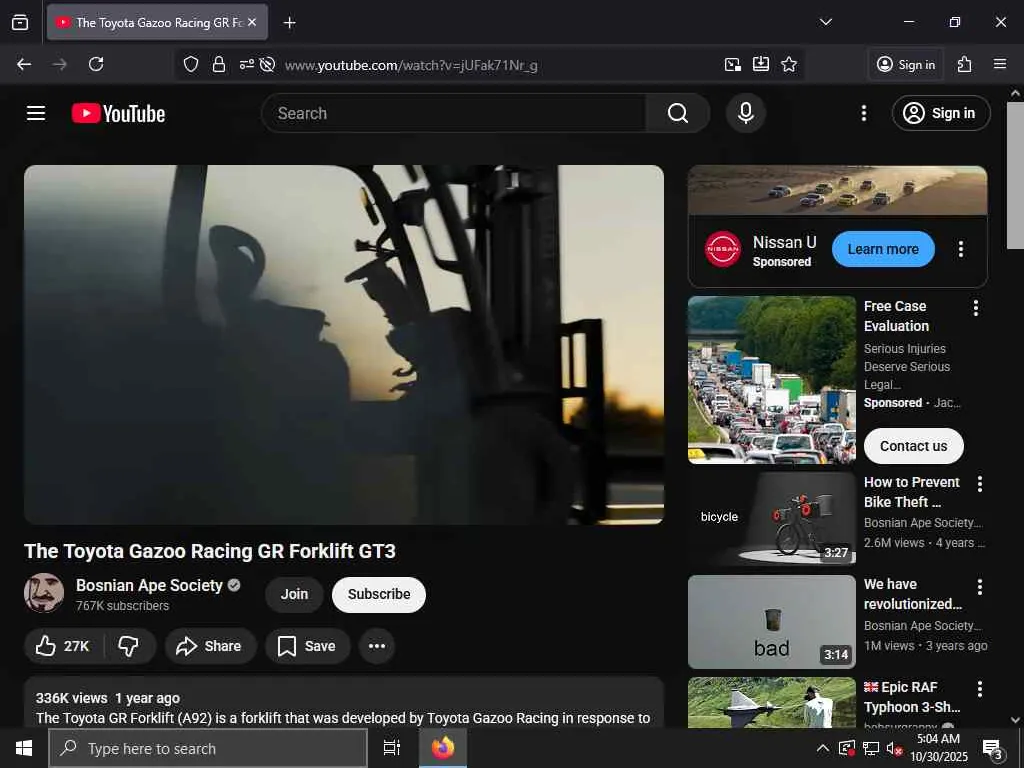The height and width of the screenshot is (768, 1024).
Task: Click Learn more on Nissan ad
Action: 883,249
